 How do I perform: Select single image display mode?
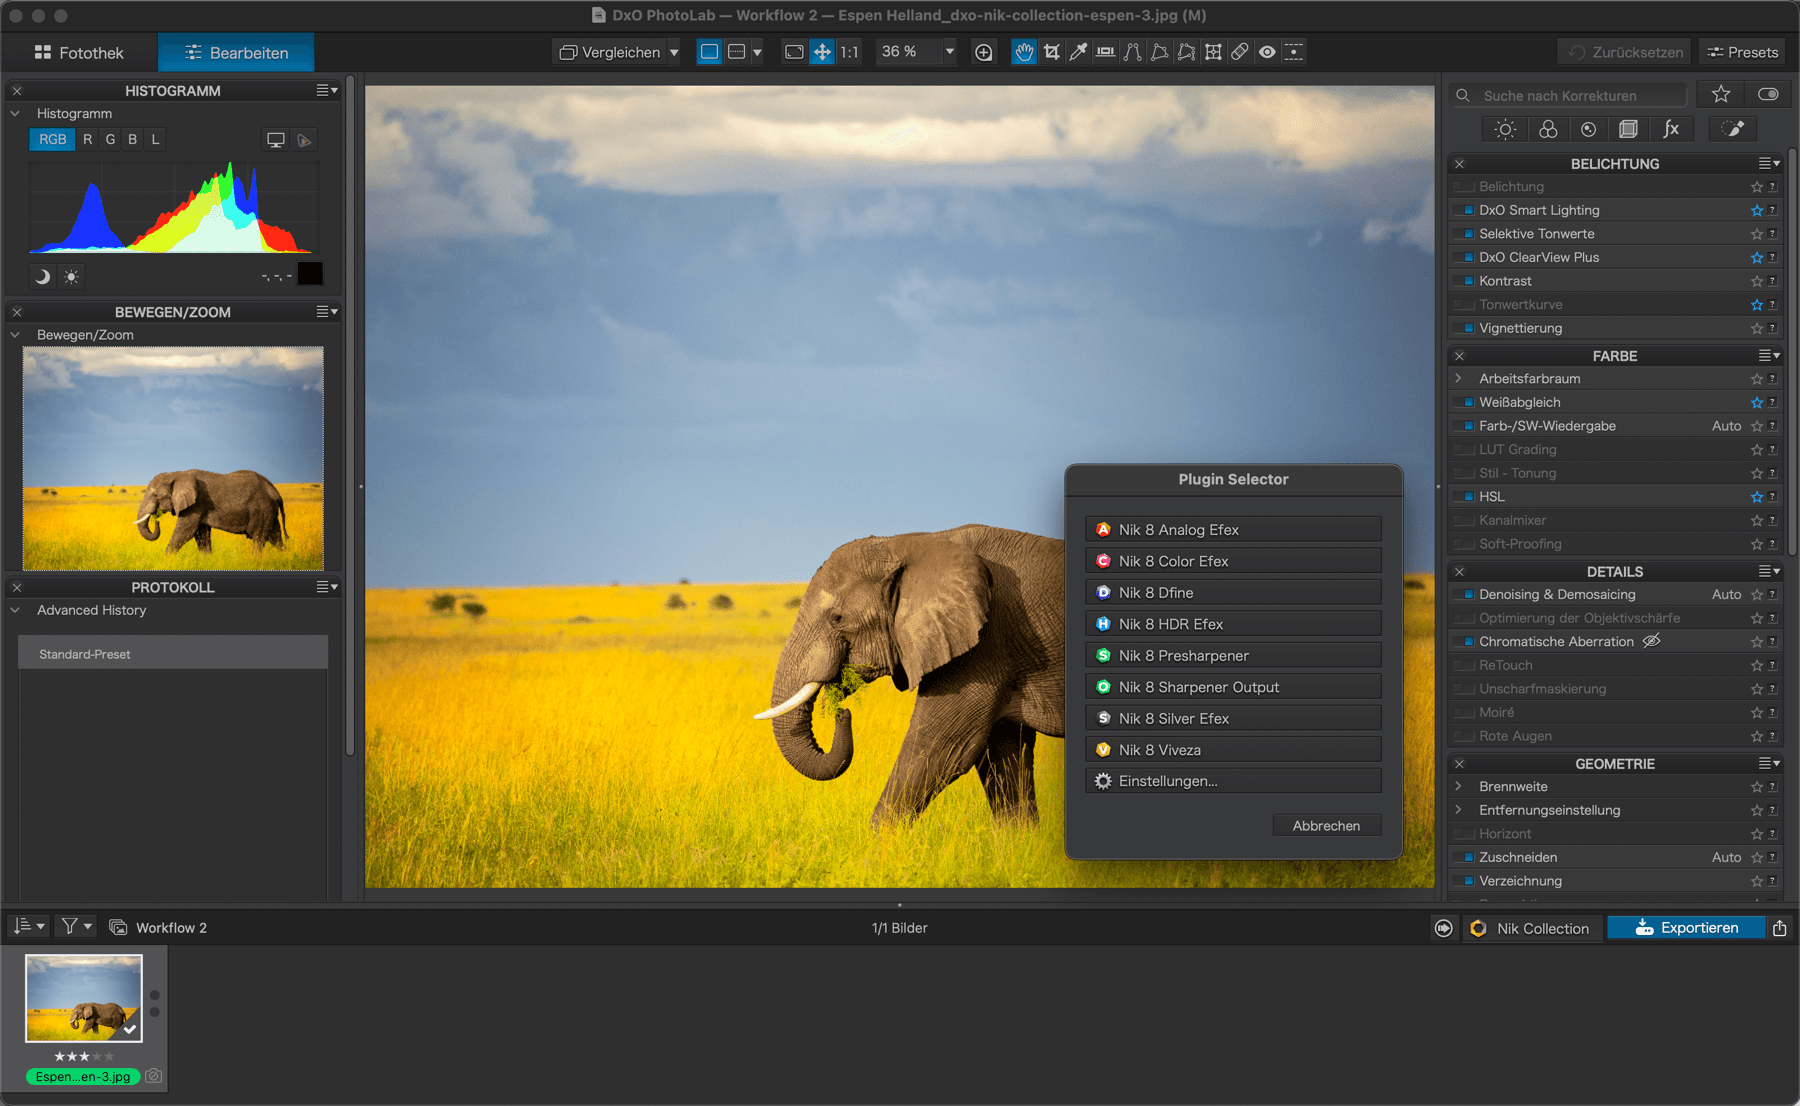(709, 52)
